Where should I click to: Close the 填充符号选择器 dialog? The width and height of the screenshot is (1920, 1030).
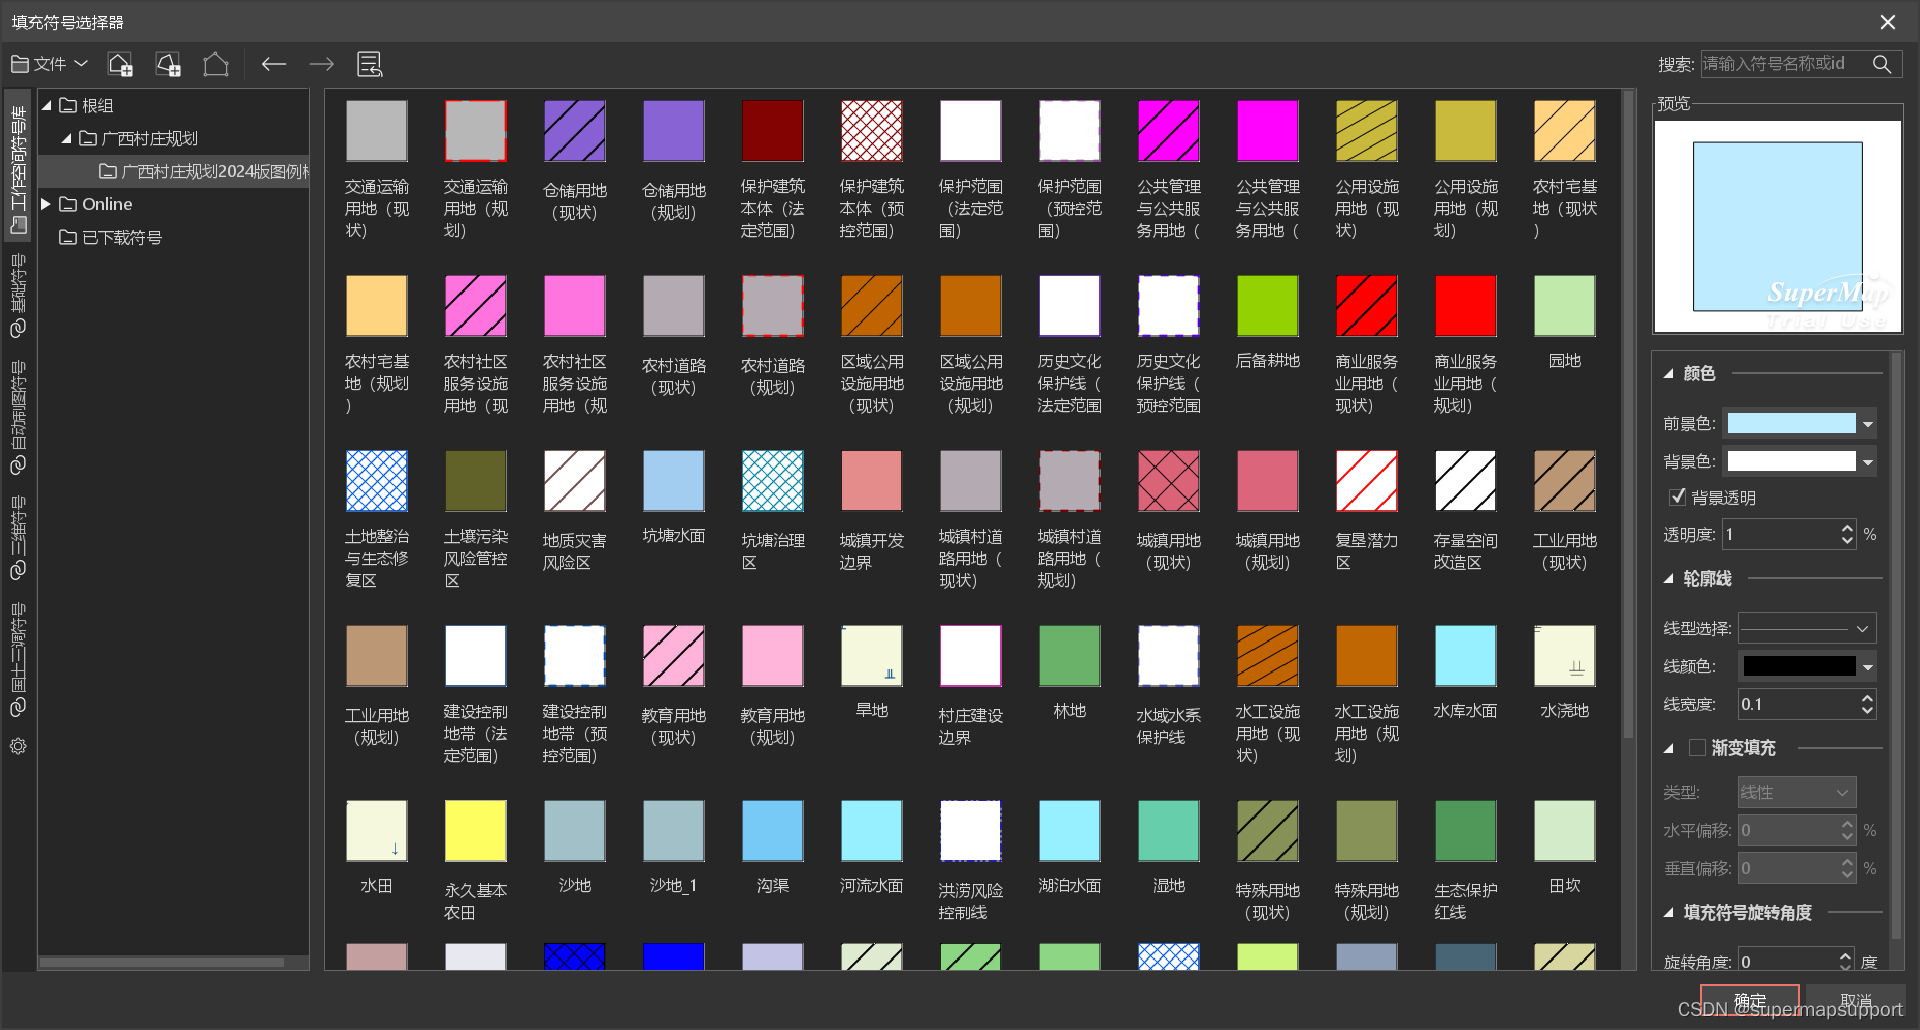1887,22
